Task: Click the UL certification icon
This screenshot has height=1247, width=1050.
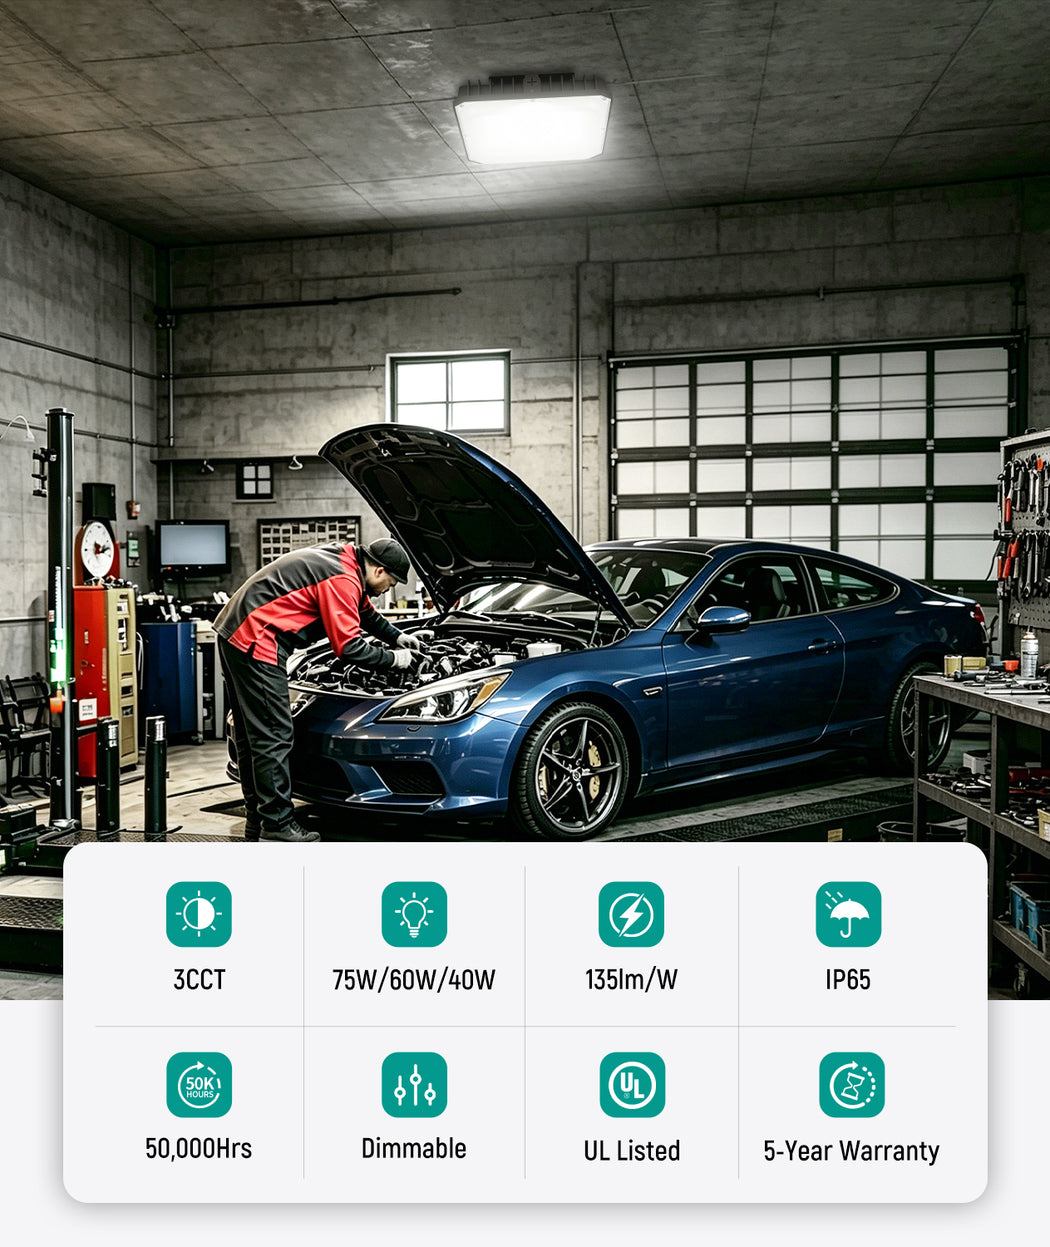Action: (x=632, y=1085)
